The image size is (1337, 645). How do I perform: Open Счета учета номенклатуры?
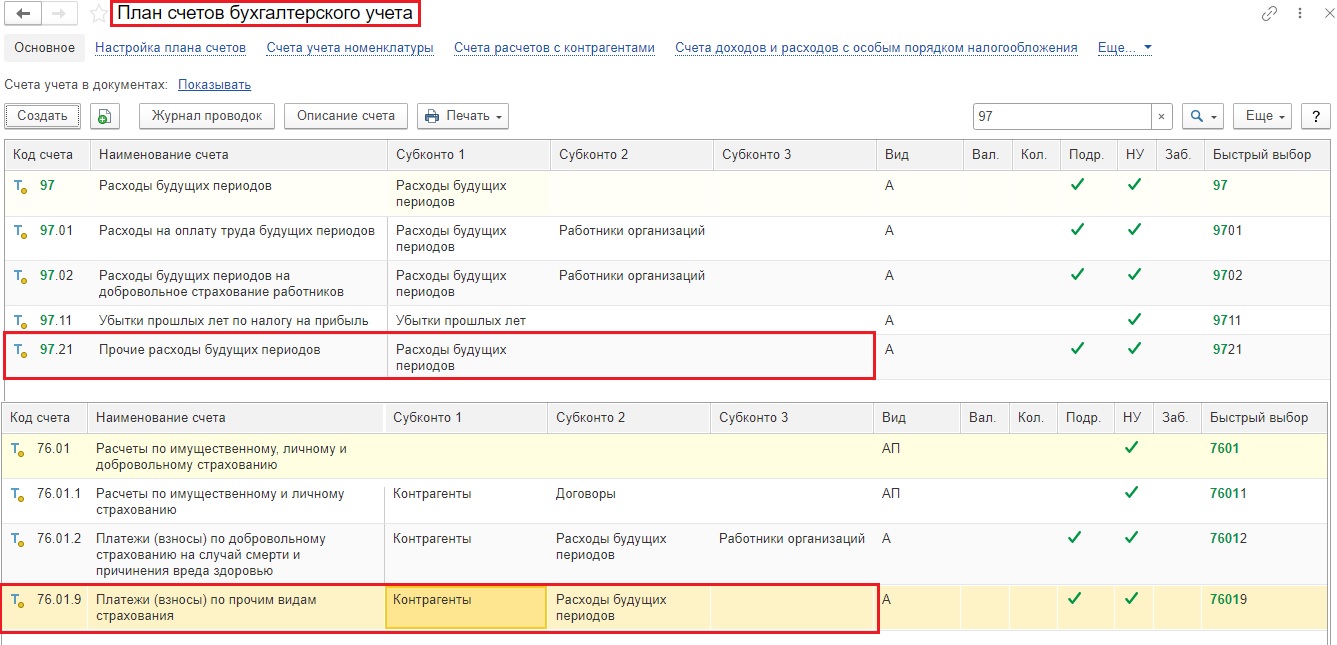click(349, 47)
